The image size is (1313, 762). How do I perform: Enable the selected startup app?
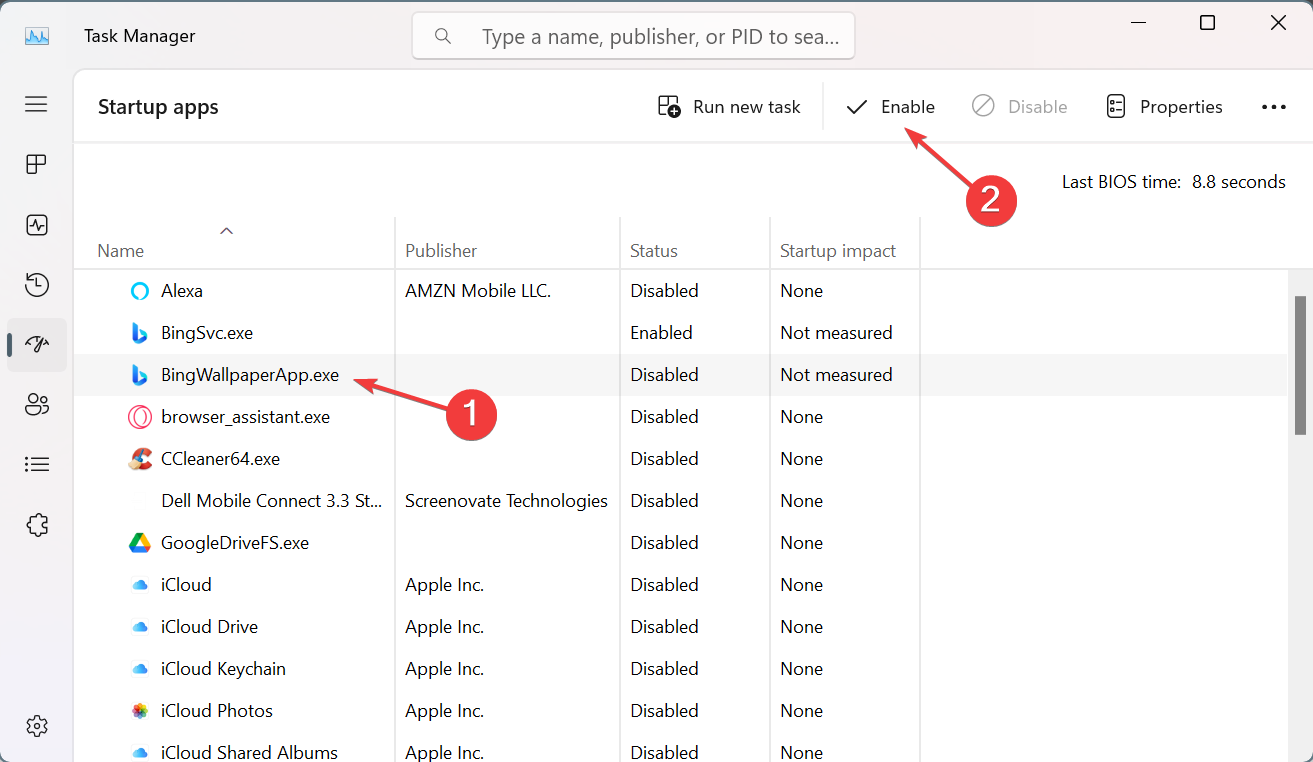pyautogui.click(x=890, y=107)
